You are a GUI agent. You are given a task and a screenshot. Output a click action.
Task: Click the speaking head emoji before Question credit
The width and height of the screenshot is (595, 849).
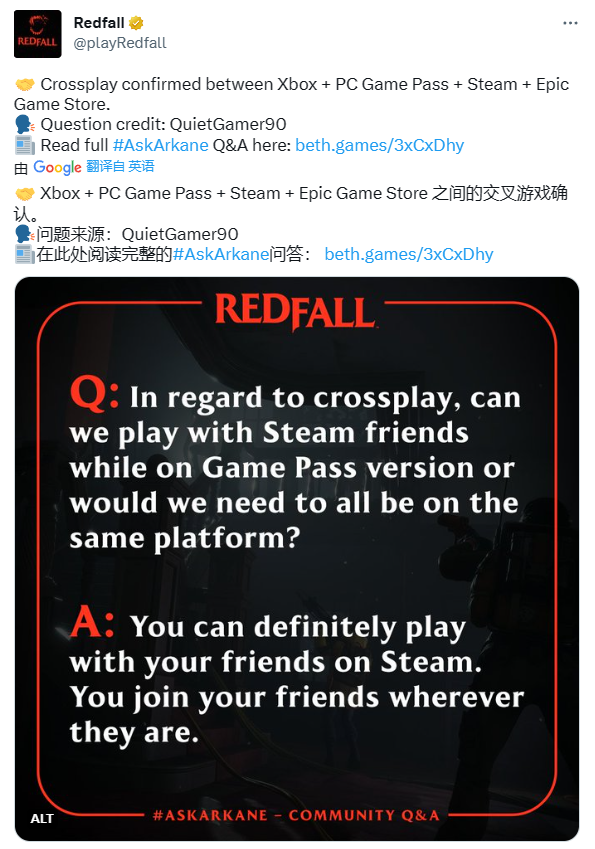coord(25,125)
